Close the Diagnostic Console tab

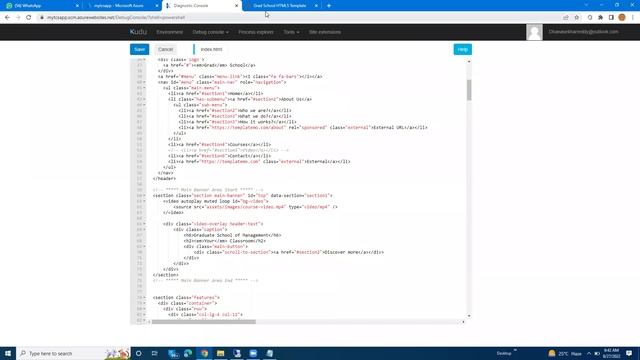coord(236,6)
